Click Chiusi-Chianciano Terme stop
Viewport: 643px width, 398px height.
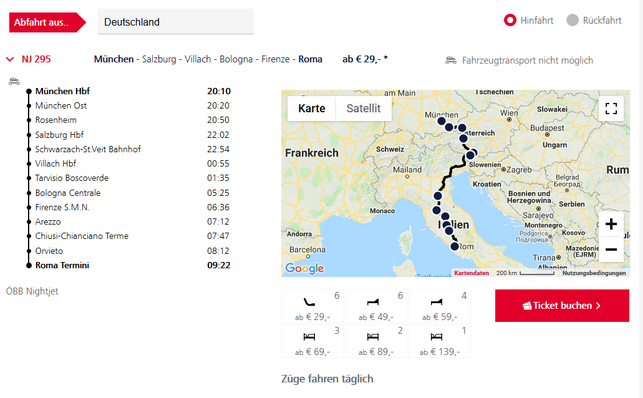coord(82,236)
